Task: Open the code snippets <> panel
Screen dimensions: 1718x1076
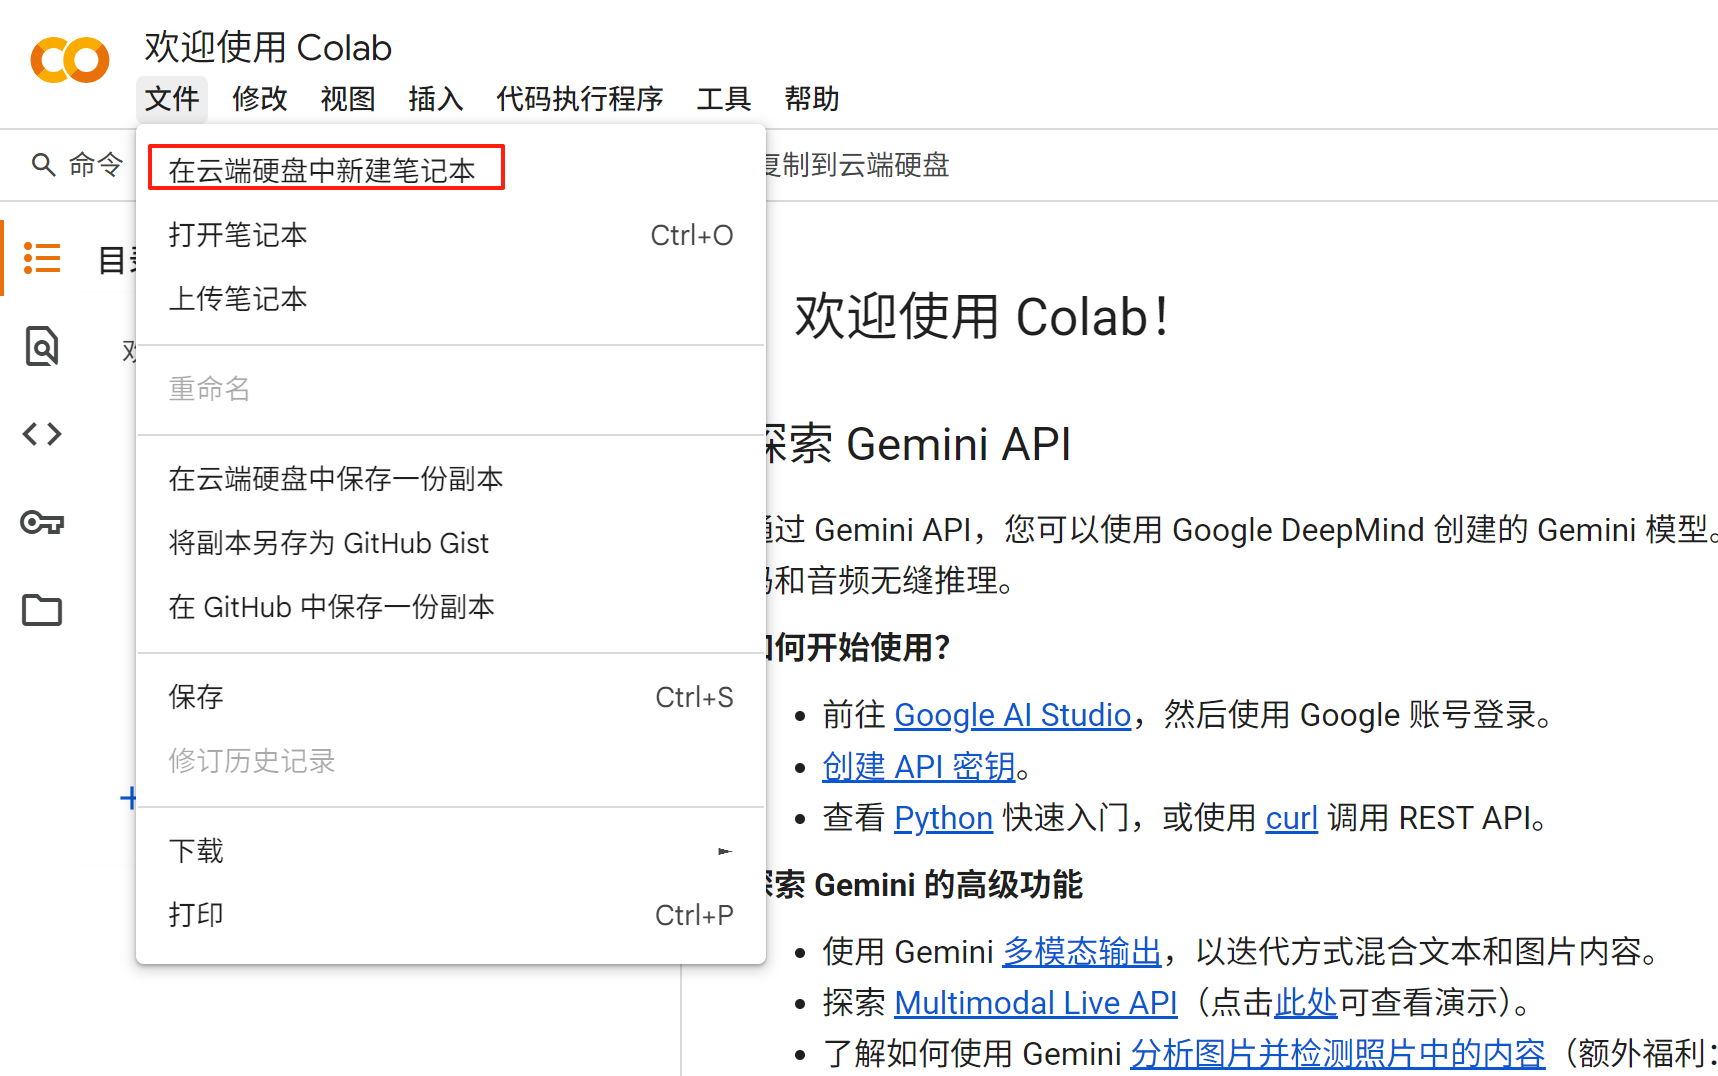Action: (41, 433)
